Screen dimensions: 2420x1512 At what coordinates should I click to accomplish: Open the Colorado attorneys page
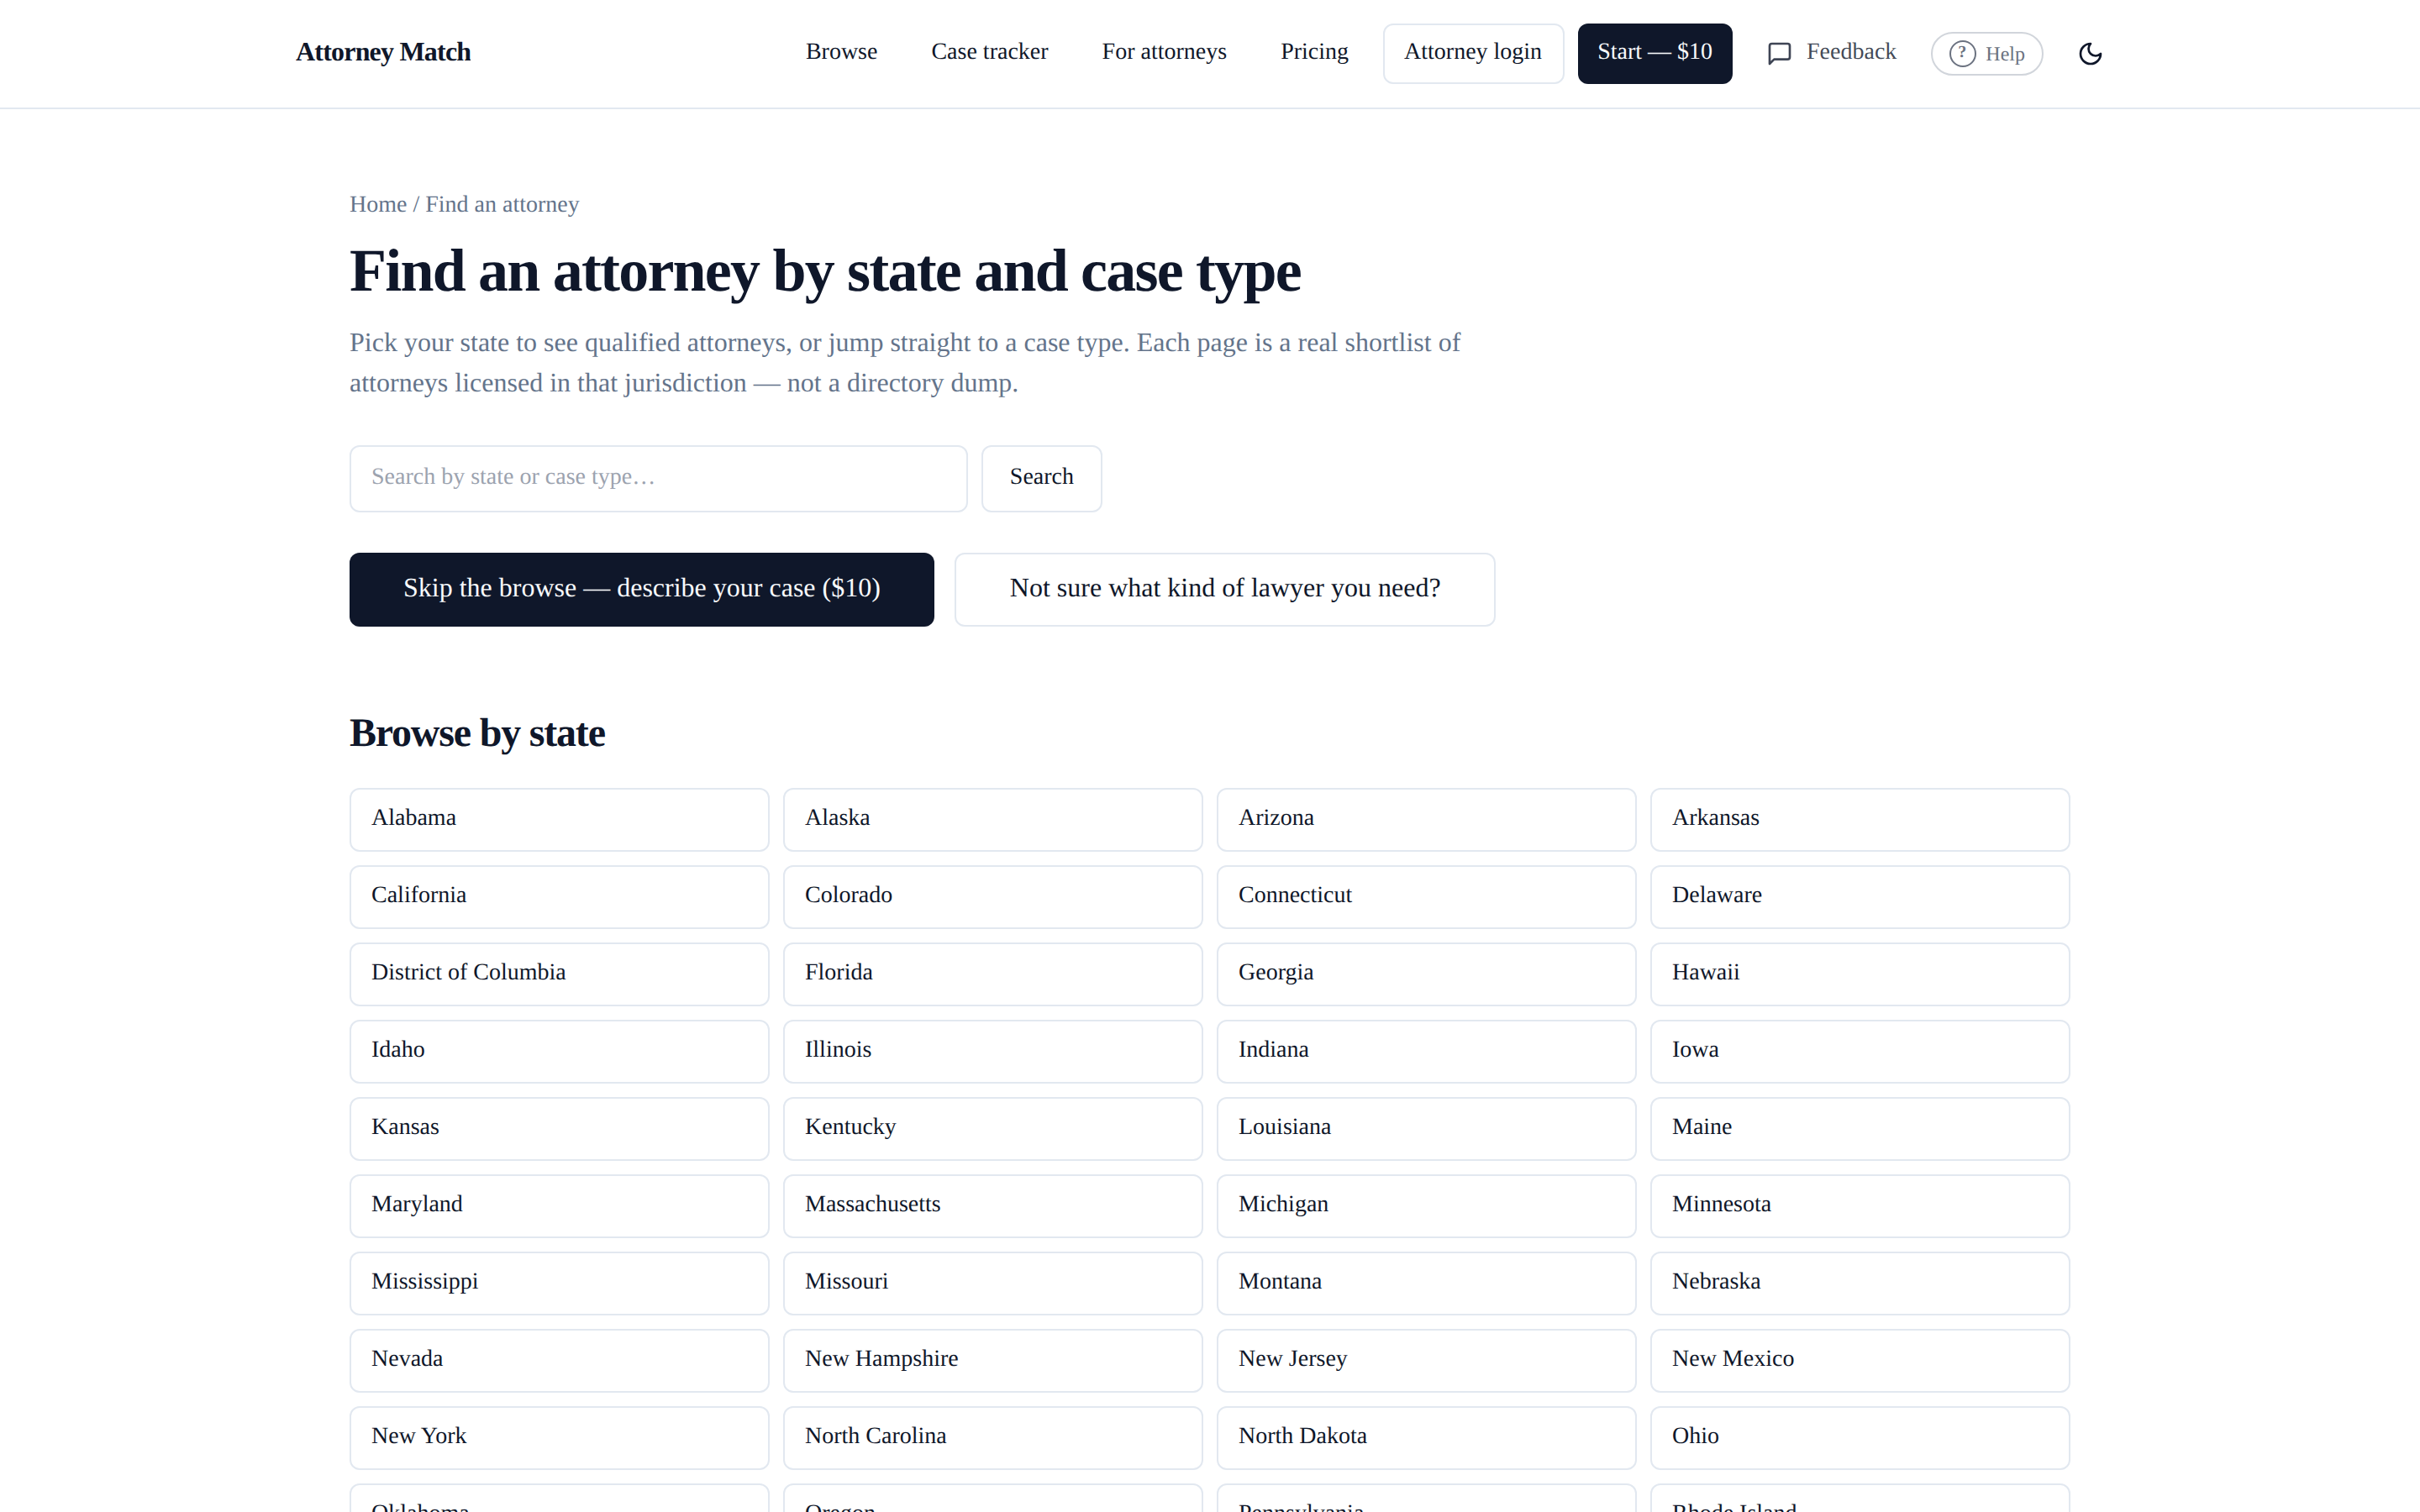[x=992, y=896]
